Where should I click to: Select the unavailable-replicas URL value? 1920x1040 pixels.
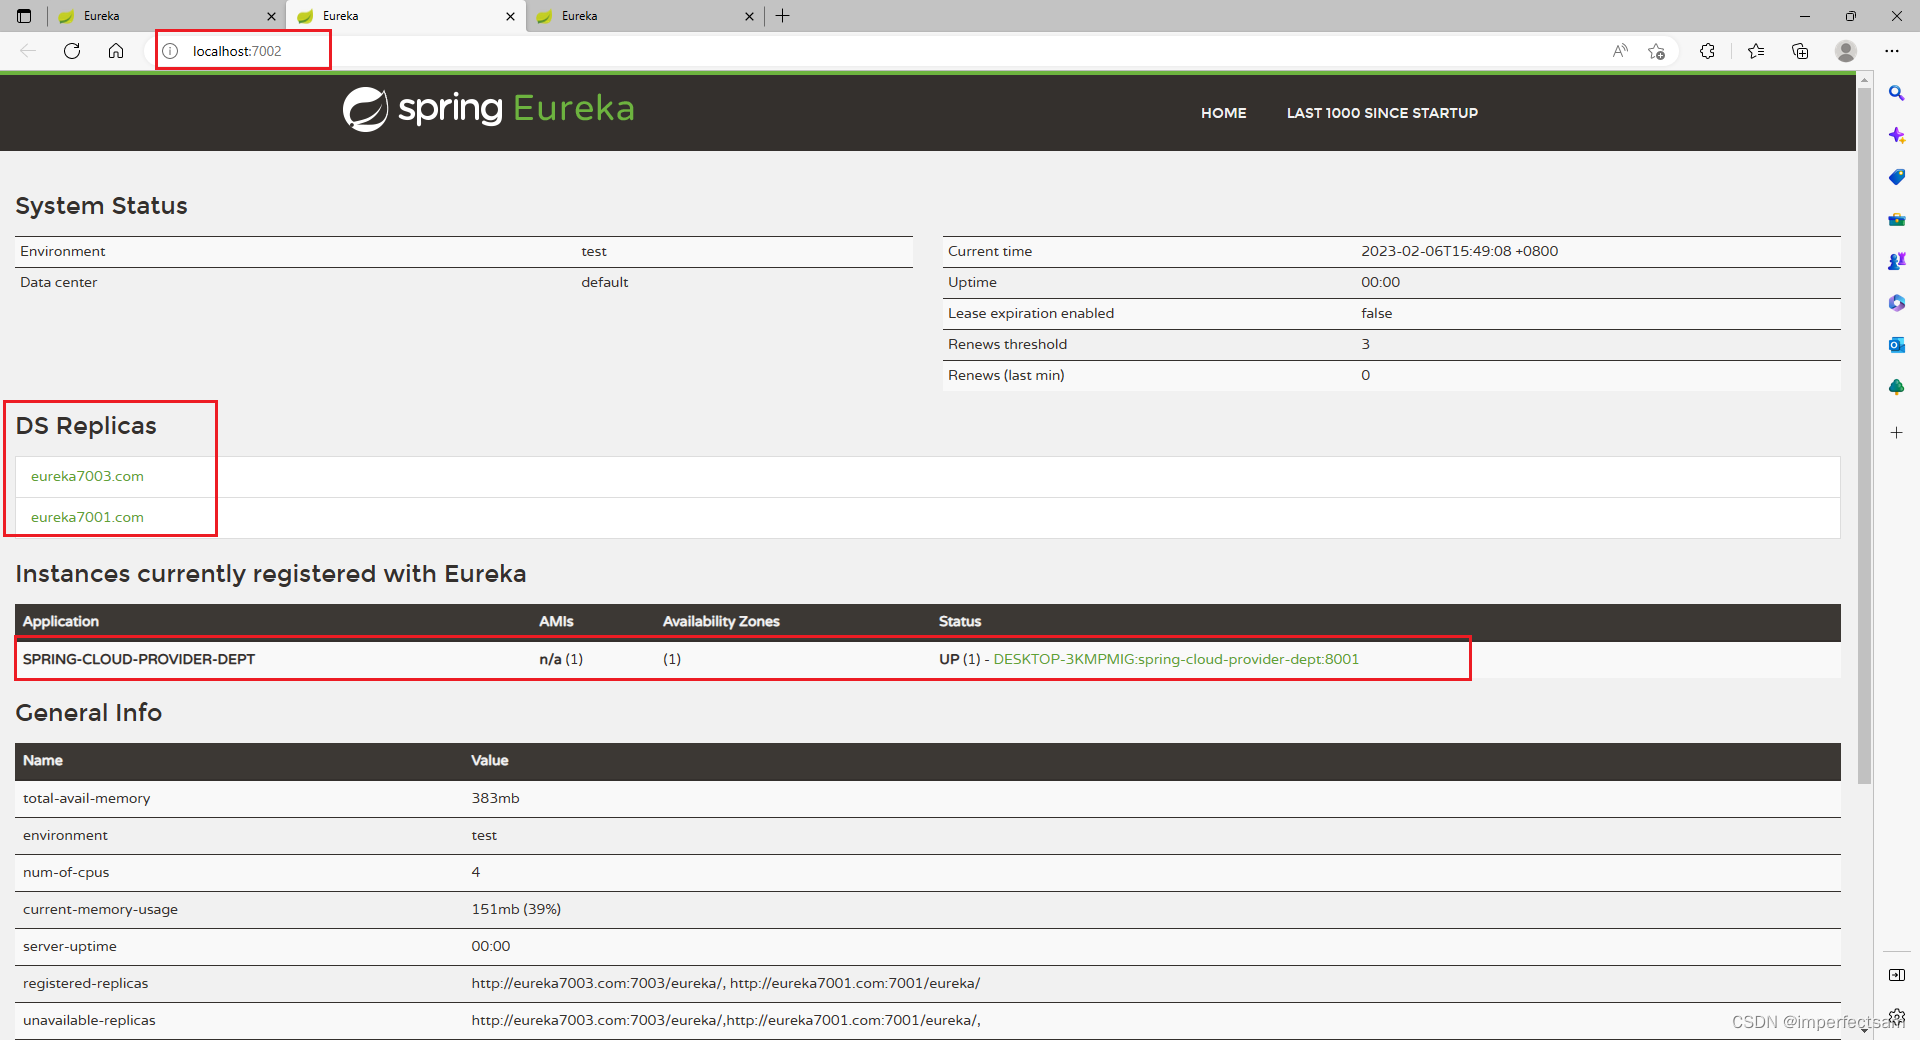725,1020
